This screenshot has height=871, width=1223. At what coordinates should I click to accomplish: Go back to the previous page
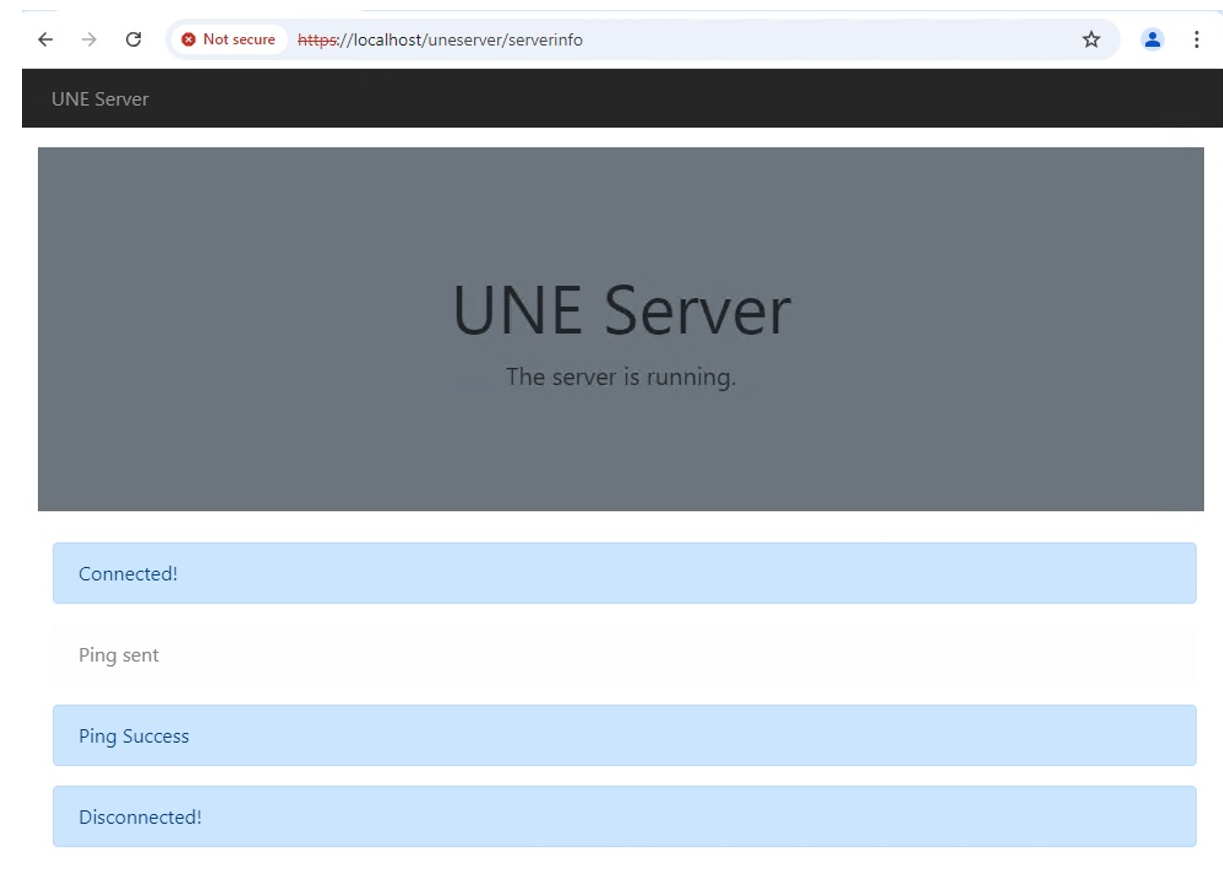45,40
